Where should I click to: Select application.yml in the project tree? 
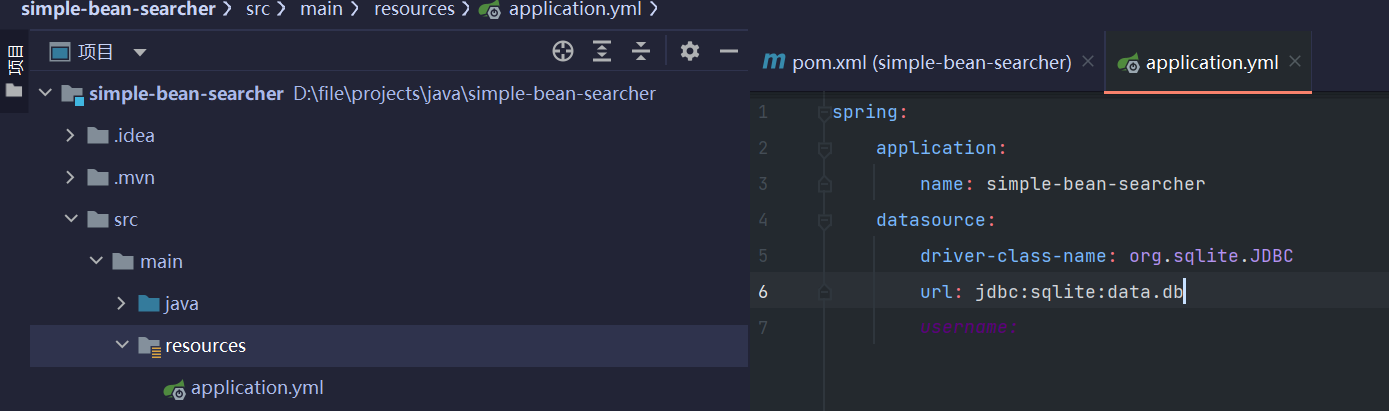256,387
